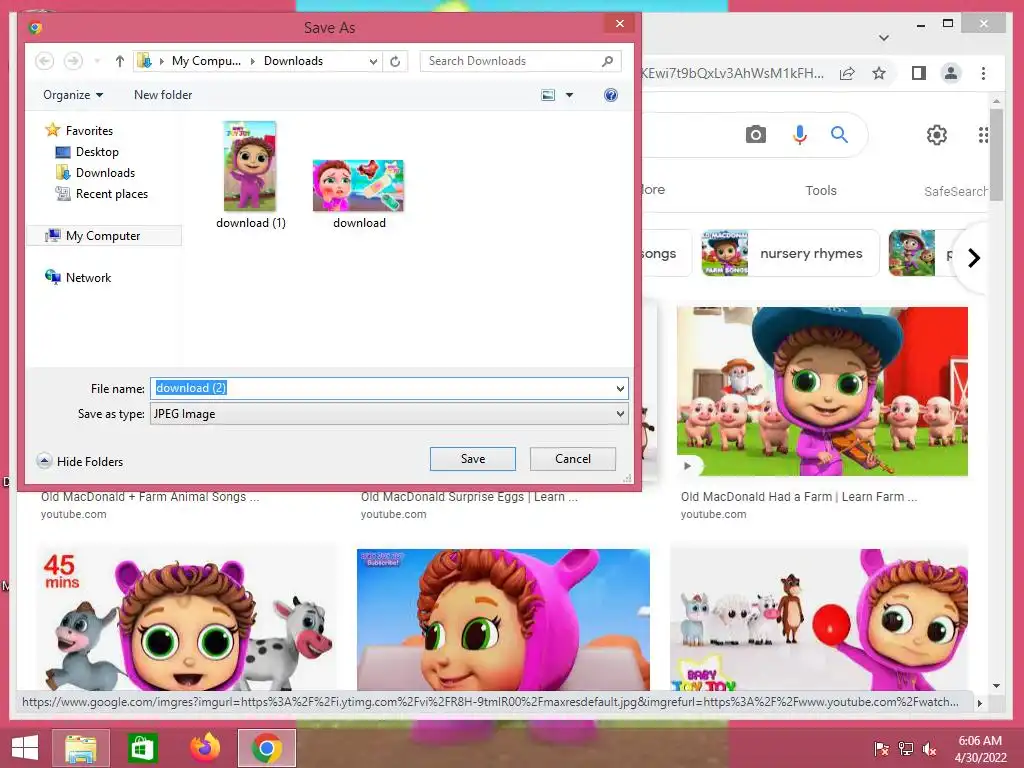Expand the breadcrumb arrow before Downloads
Viewport: 1024px width, 768px height.
(253, 61)
